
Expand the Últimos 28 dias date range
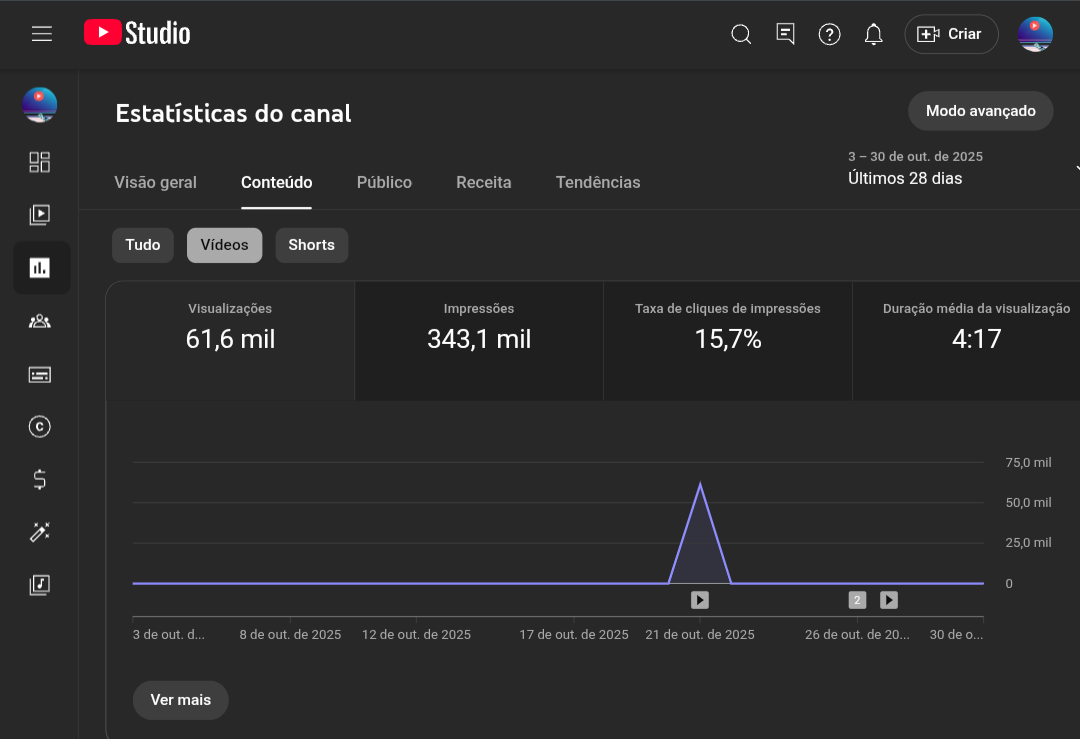click(960, 170)
